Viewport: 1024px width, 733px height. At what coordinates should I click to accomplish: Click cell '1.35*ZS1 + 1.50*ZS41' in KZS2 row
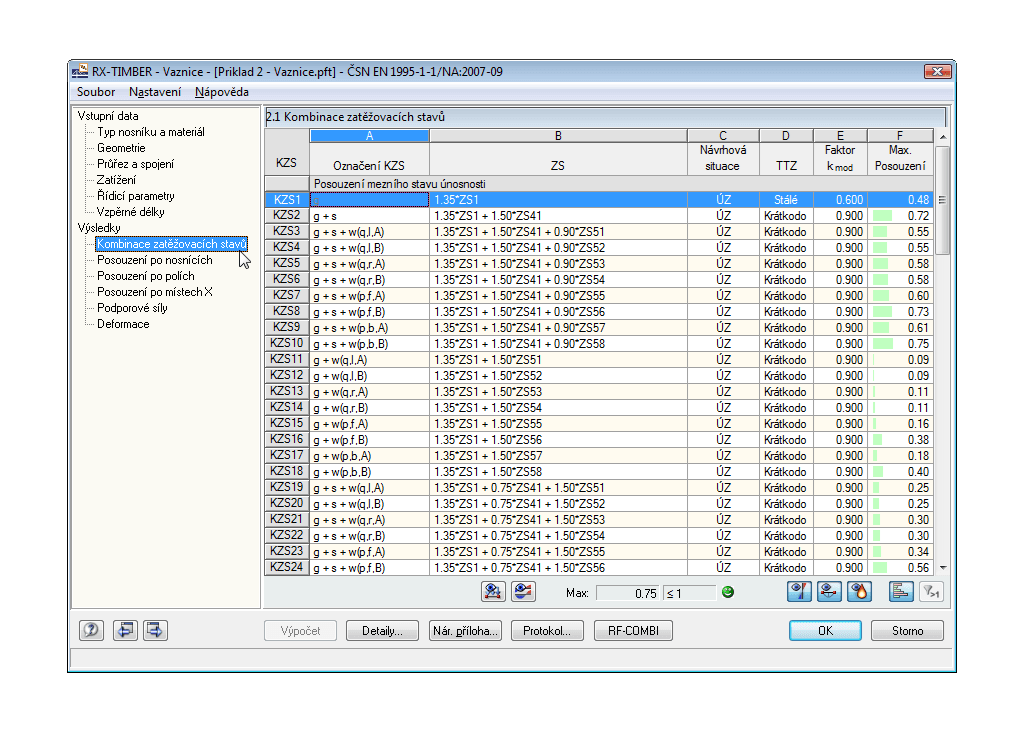point(558,216)
